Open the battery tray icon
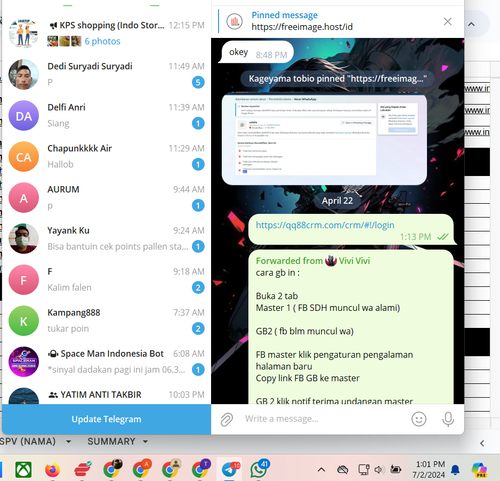500x481 pixels. pos(396,469)
